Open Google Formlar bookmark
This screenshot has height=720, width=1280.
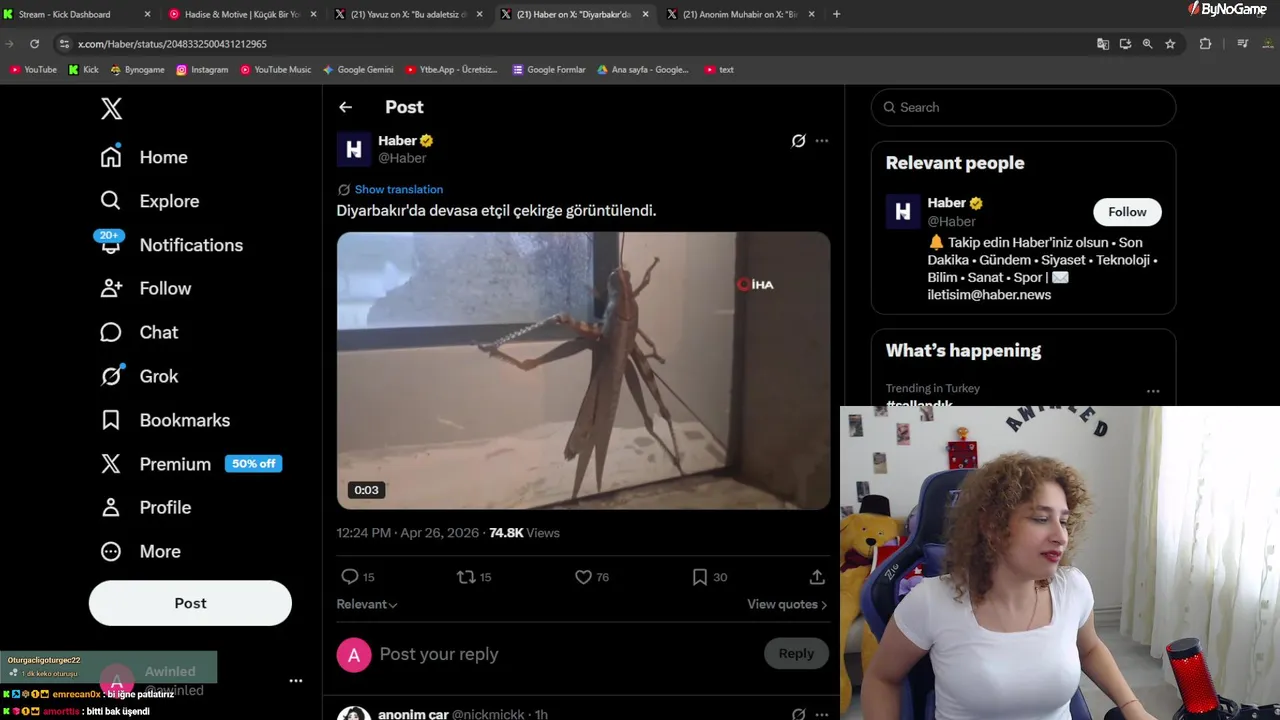[x=549, y=70]
